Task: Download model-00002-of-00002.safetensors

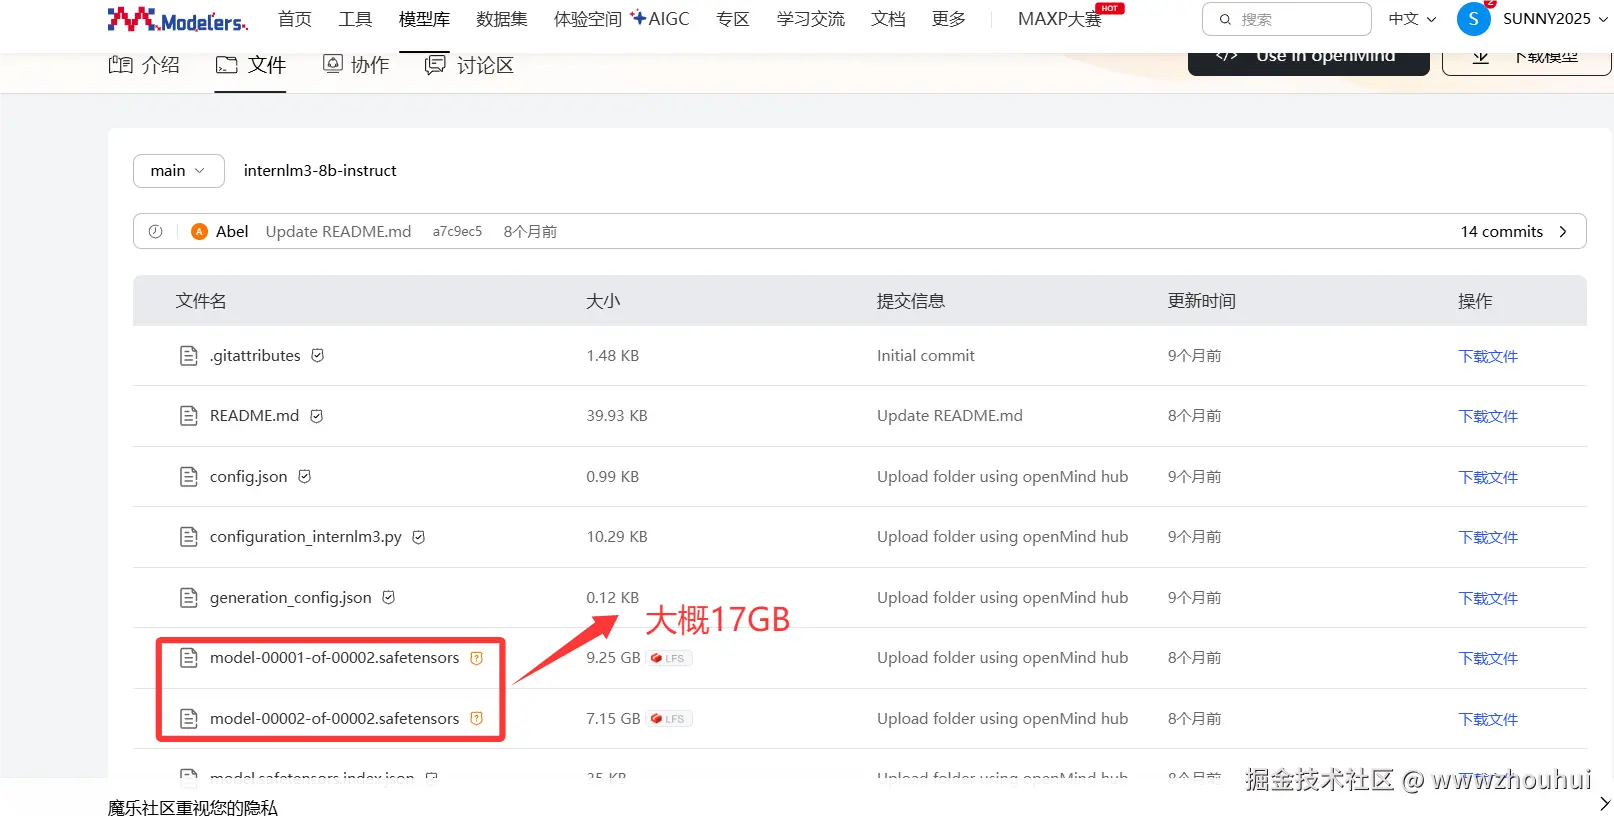Action: (x=1488, y=719)
